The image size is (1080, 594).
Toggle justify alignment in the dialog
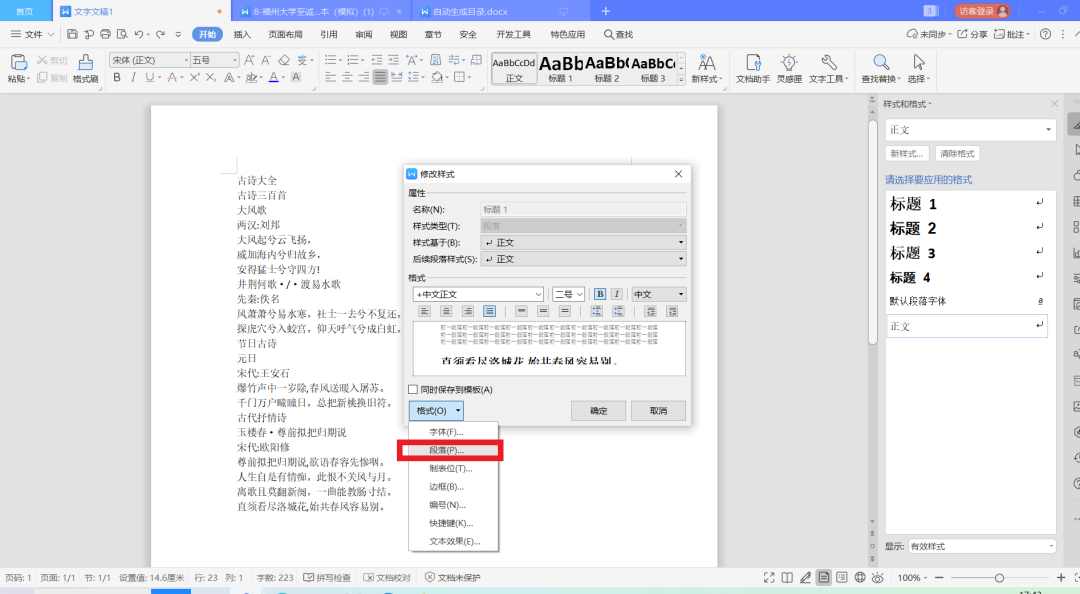point(489,311)
